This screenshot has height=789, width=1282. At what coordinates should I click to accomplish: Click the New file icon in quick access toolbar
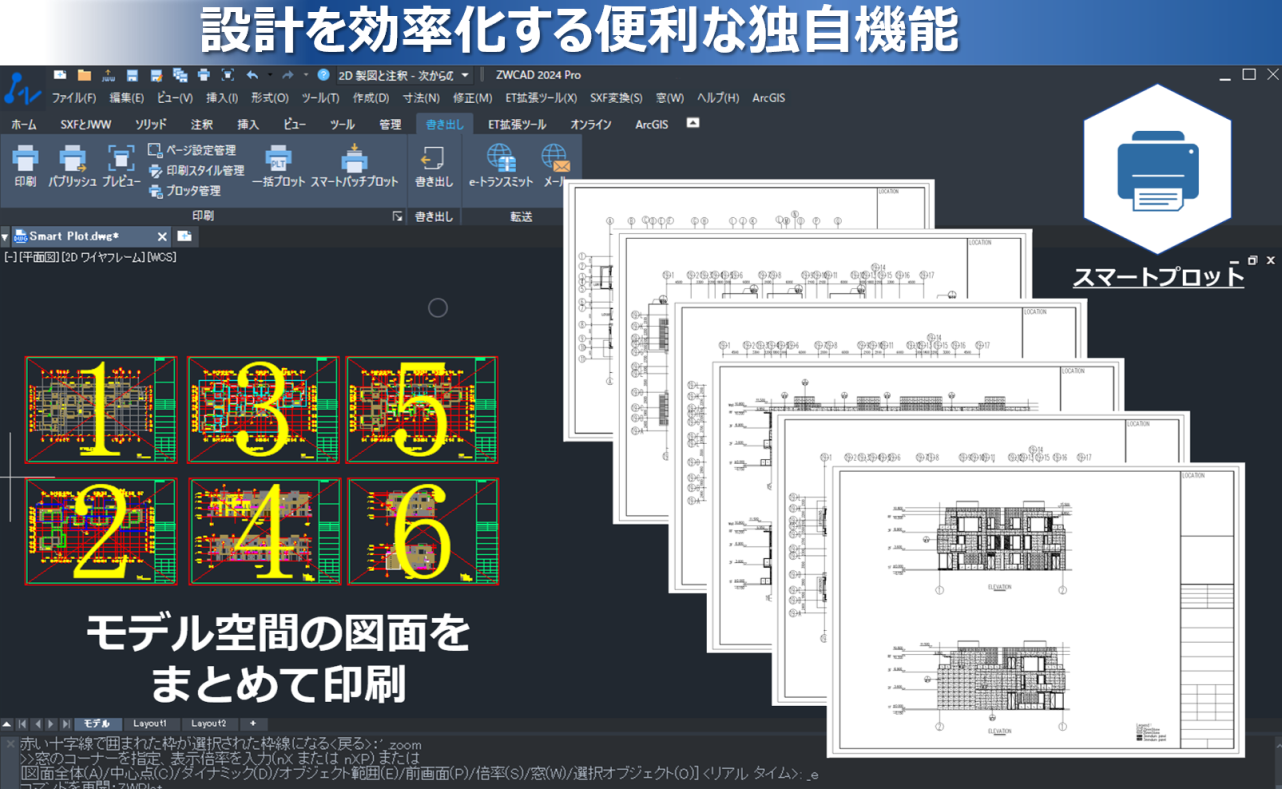coord(60,75)
